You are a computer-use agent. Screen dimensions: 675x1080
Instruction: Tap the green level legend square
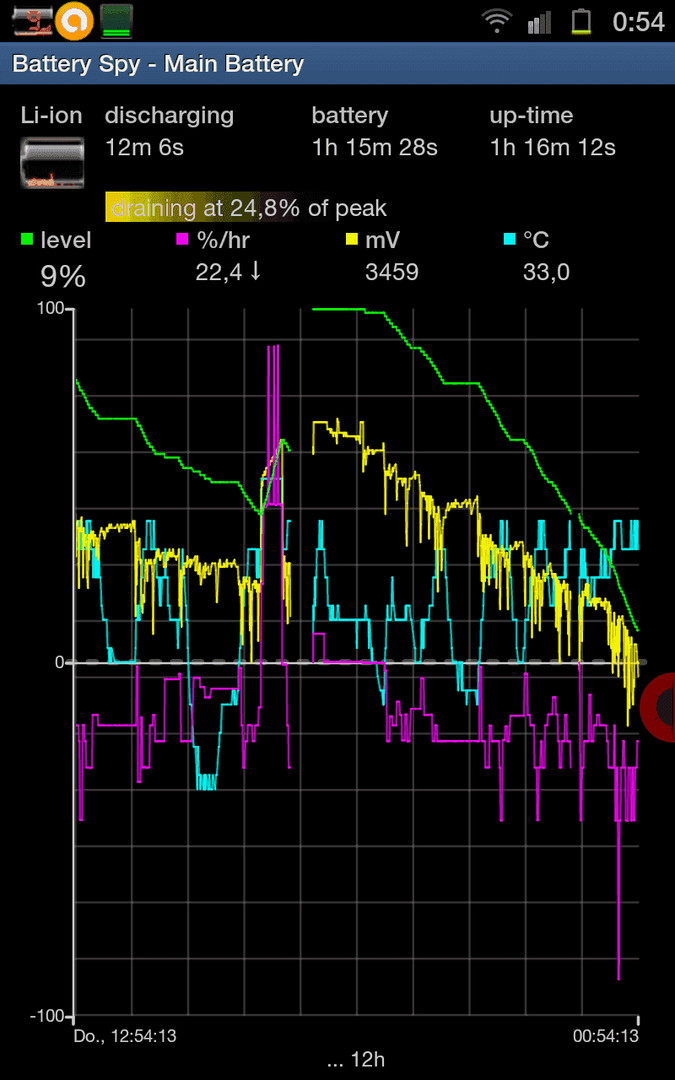click(27, 240)
